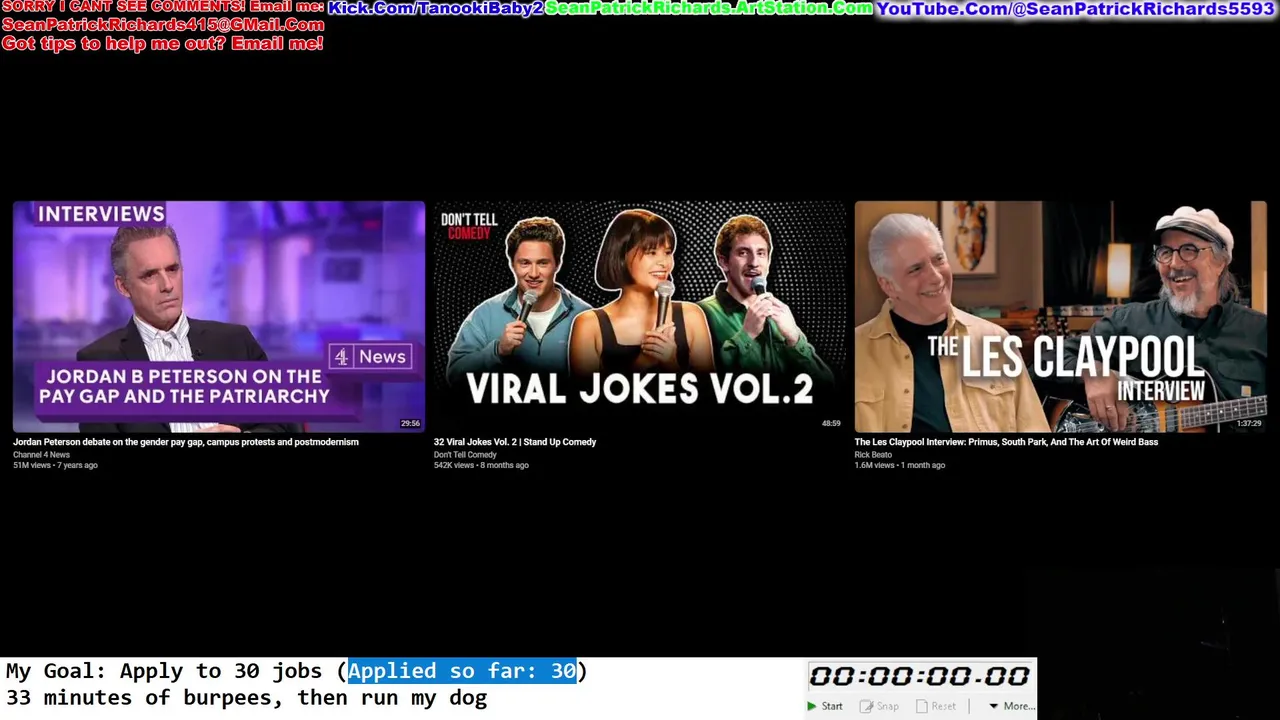Start the stopwatch timer
This screenshot has height=720, width=1280.
coord(825,706)
